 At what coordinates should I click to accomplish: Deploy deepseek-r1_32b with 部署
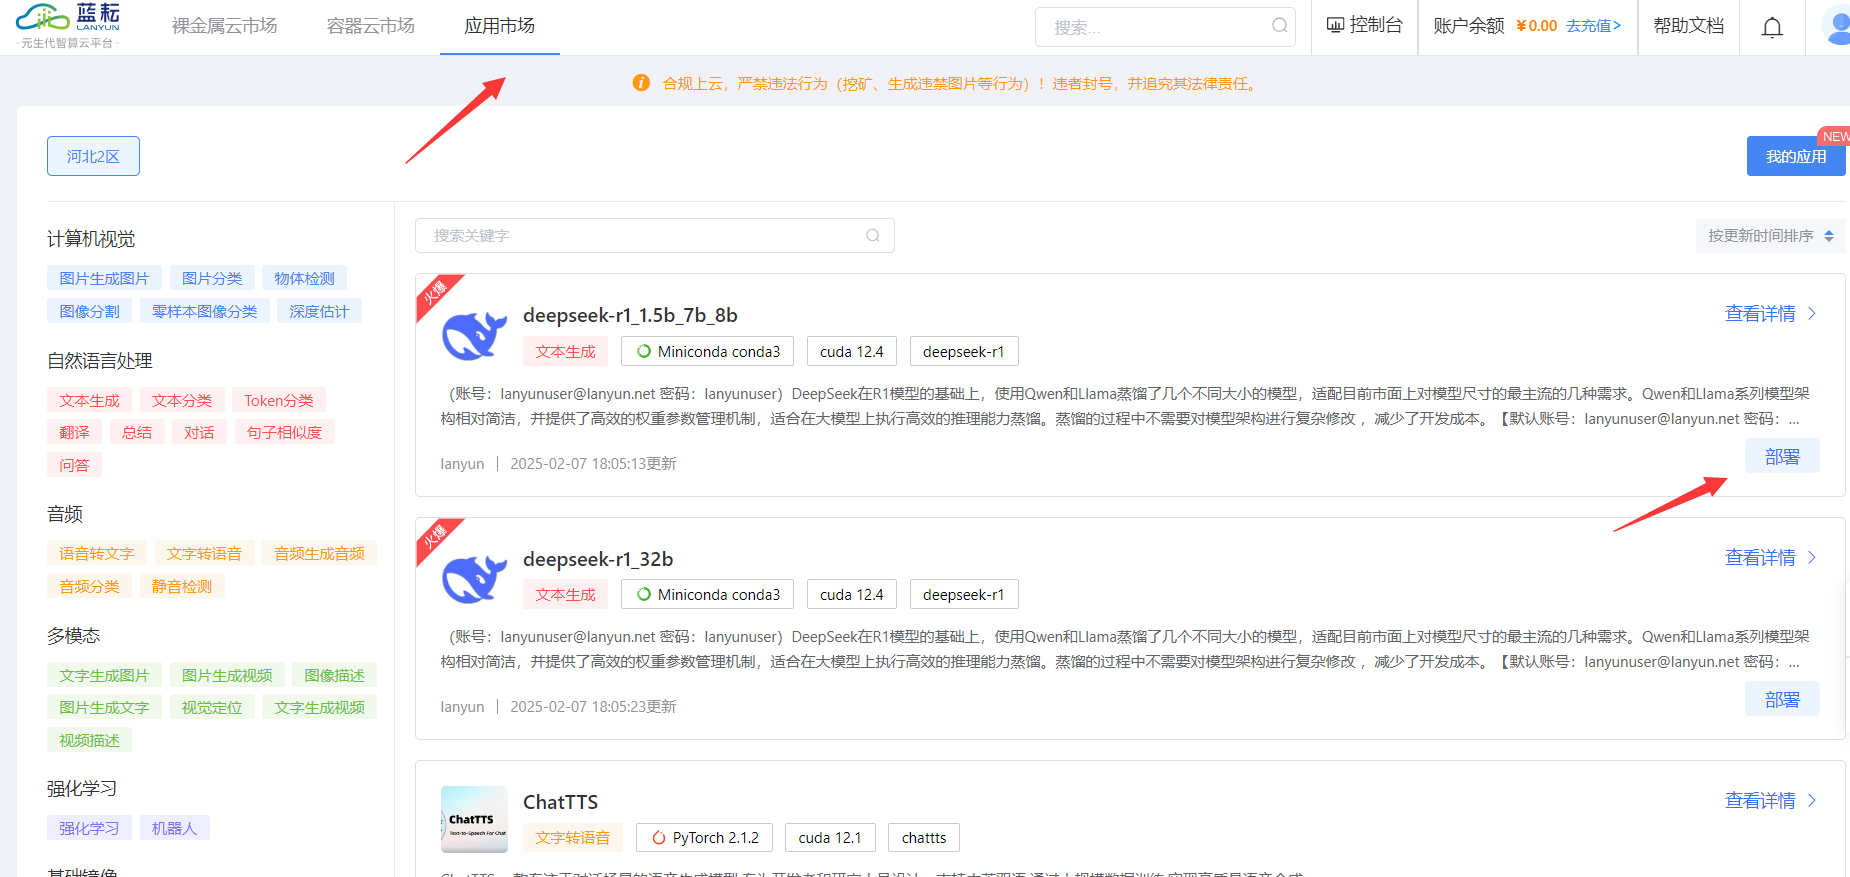point(1782,700)
